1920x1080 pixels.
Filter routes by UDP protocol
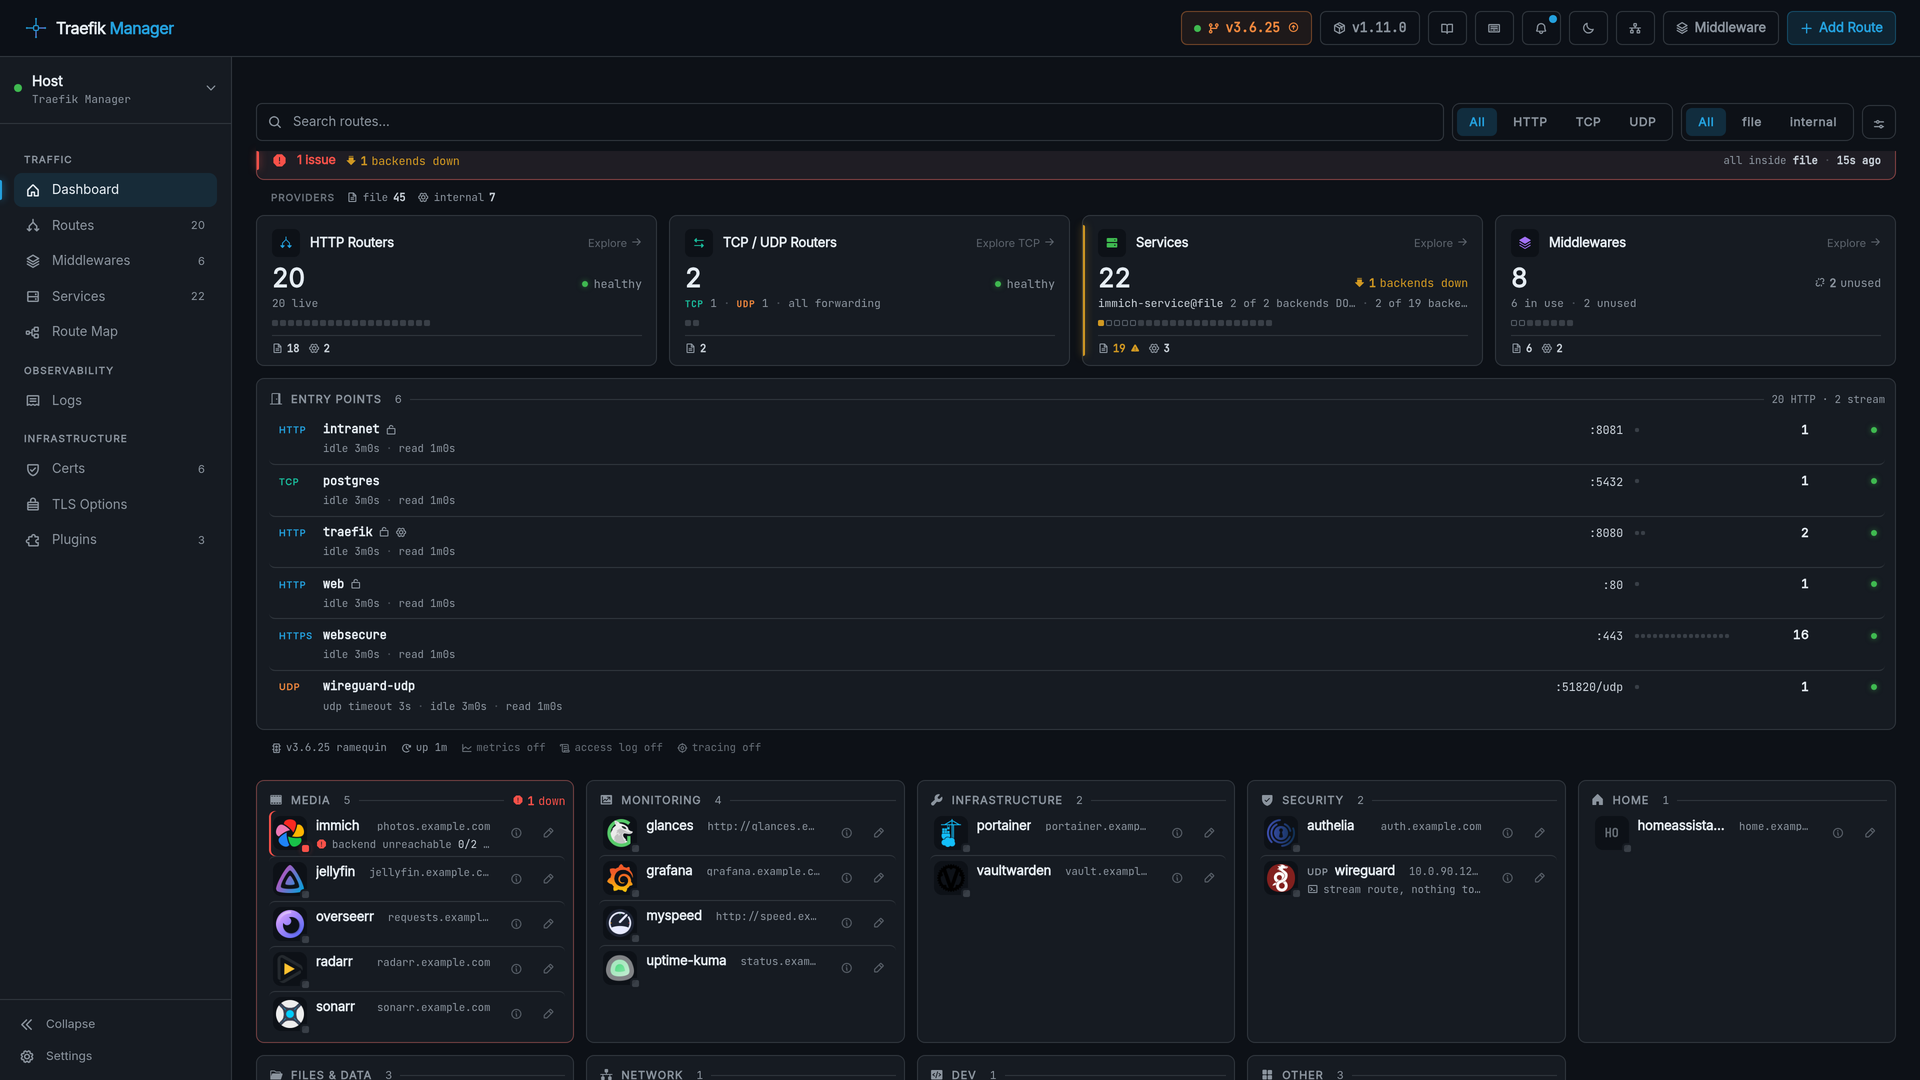click(1642, 122)
